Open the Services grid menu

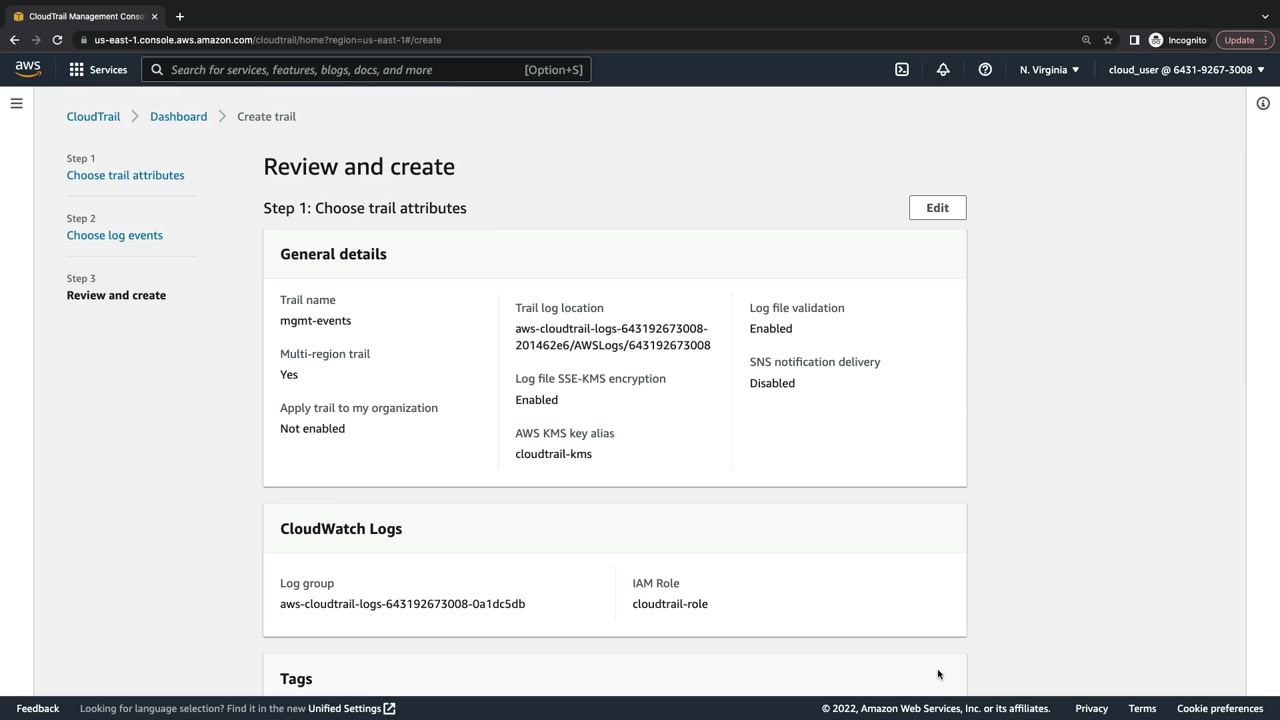tap(97, 70)
